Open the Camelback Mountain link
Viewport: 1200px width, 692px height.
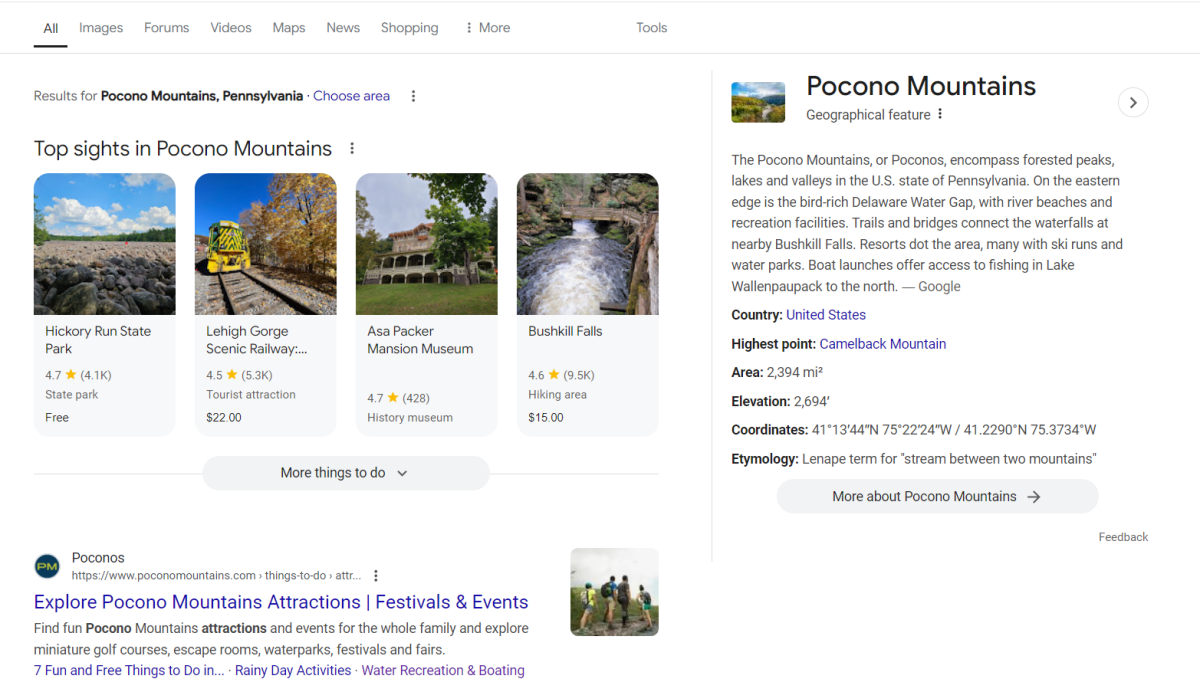point(883,344)
